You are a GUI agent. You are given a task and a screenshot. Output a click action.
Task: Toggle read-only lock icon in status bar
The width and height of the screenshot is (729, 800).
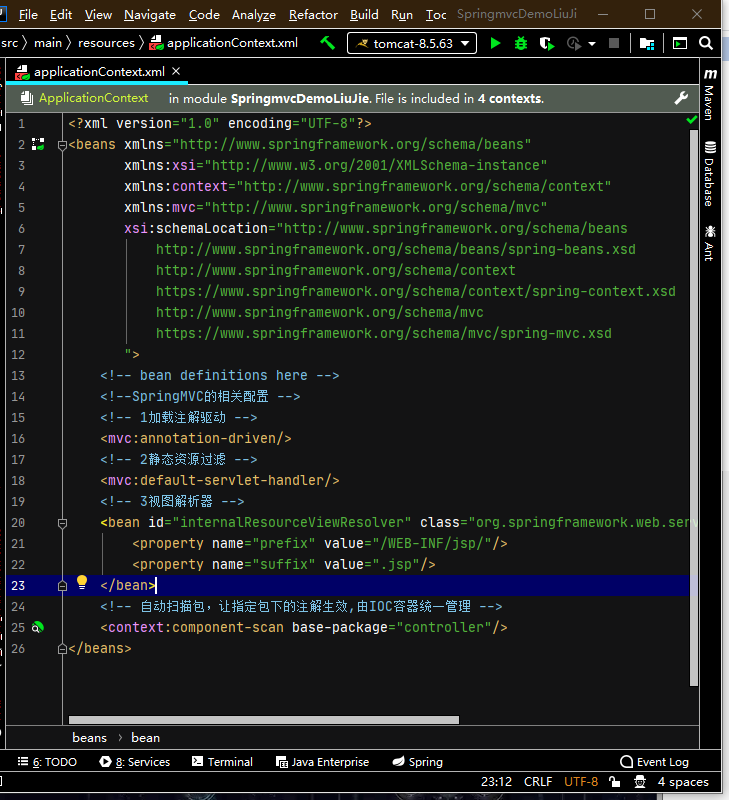[615, 782]
